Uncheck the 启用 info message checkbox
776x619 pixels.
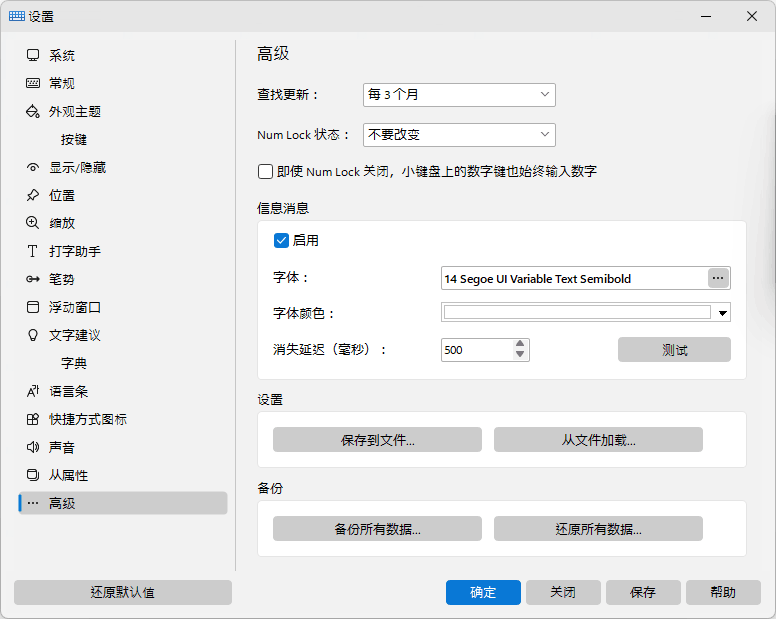click(281, 240)
